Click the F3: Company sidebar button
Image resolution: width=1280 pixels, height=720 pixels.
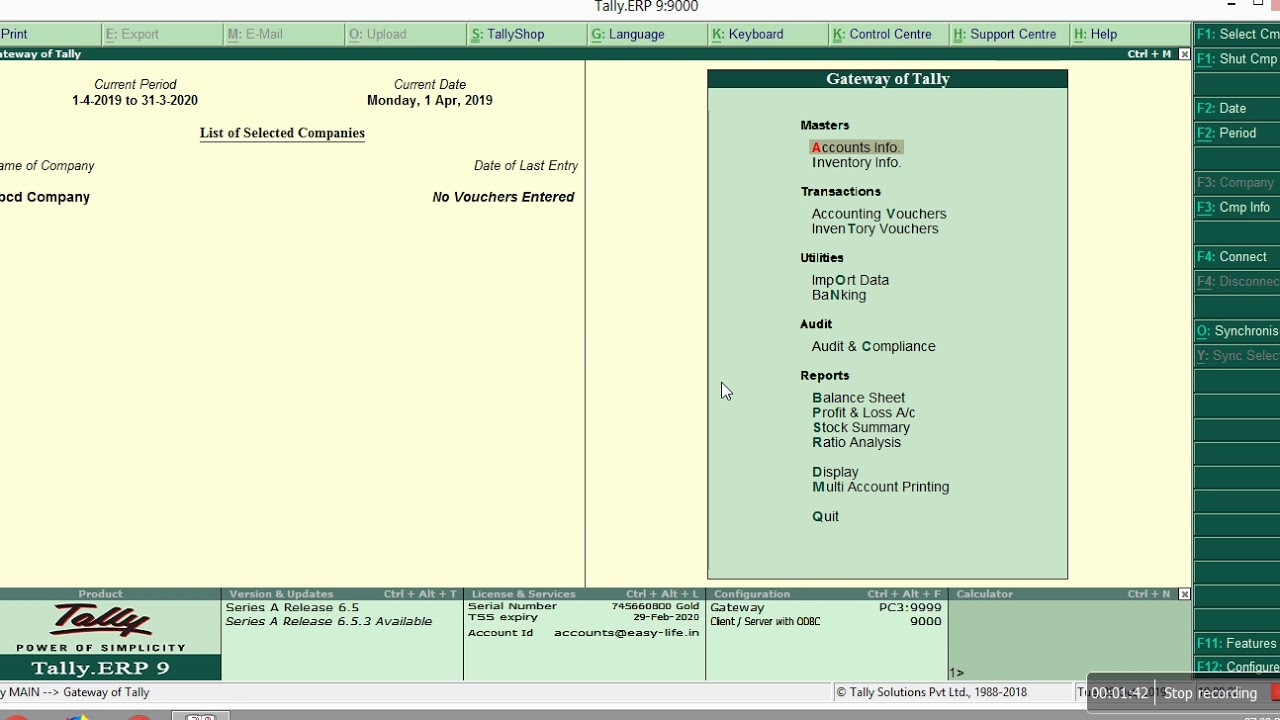[1237, 183]
